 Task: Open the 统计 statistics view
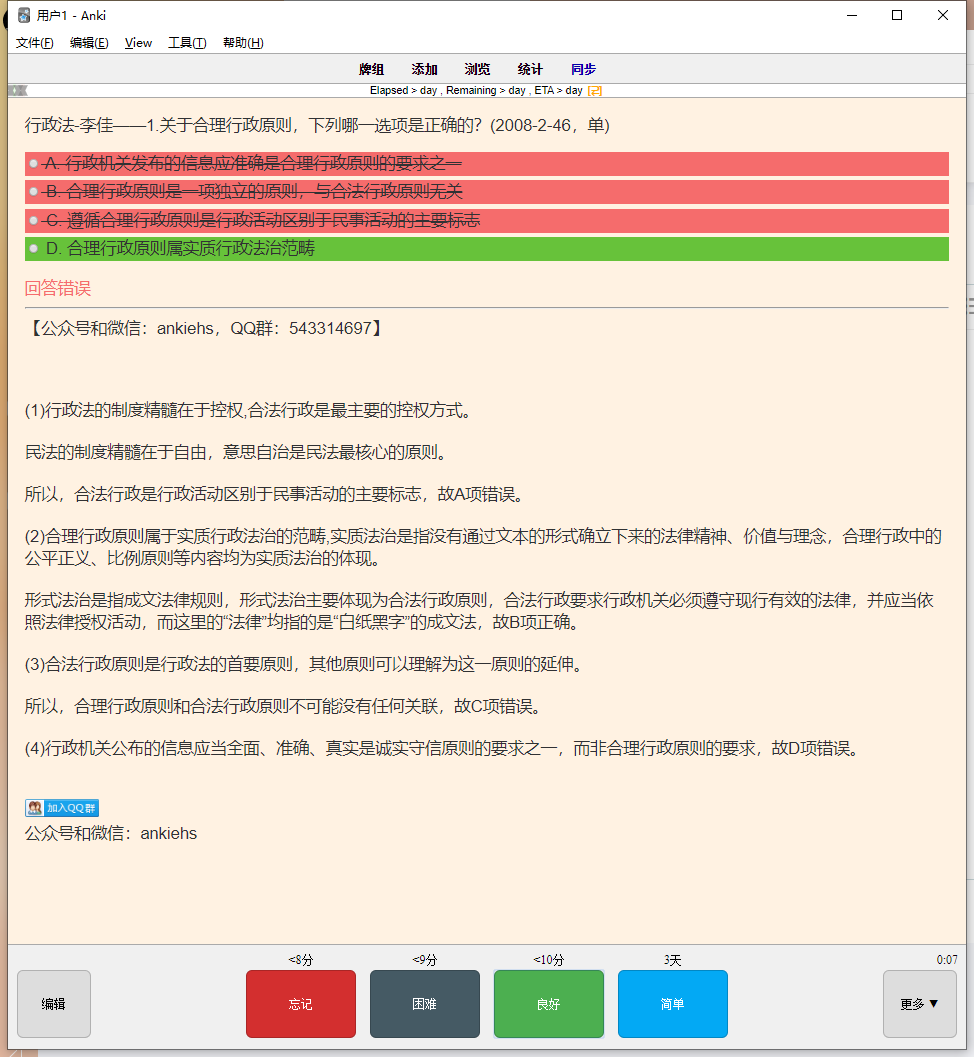[x=530, y=69]
